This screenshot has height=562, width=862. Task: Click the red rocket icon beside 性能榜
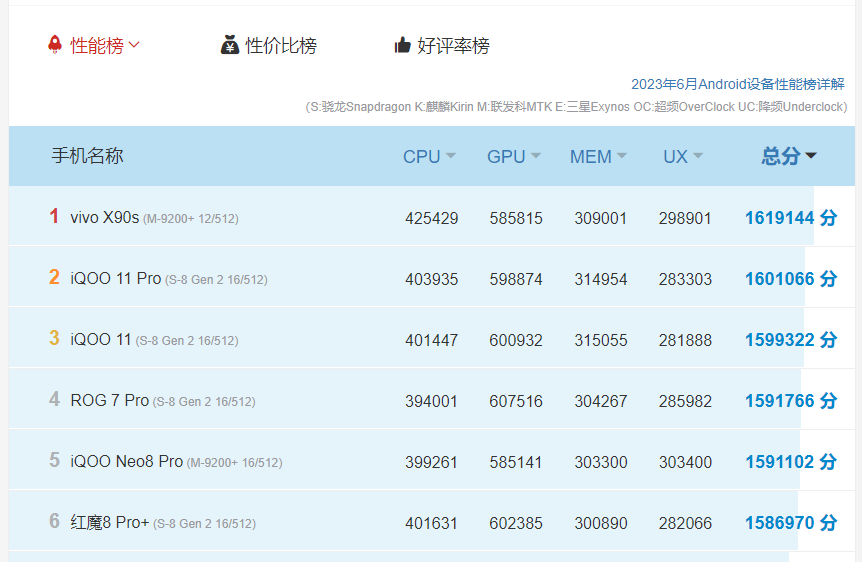click(x=55, y=44)
